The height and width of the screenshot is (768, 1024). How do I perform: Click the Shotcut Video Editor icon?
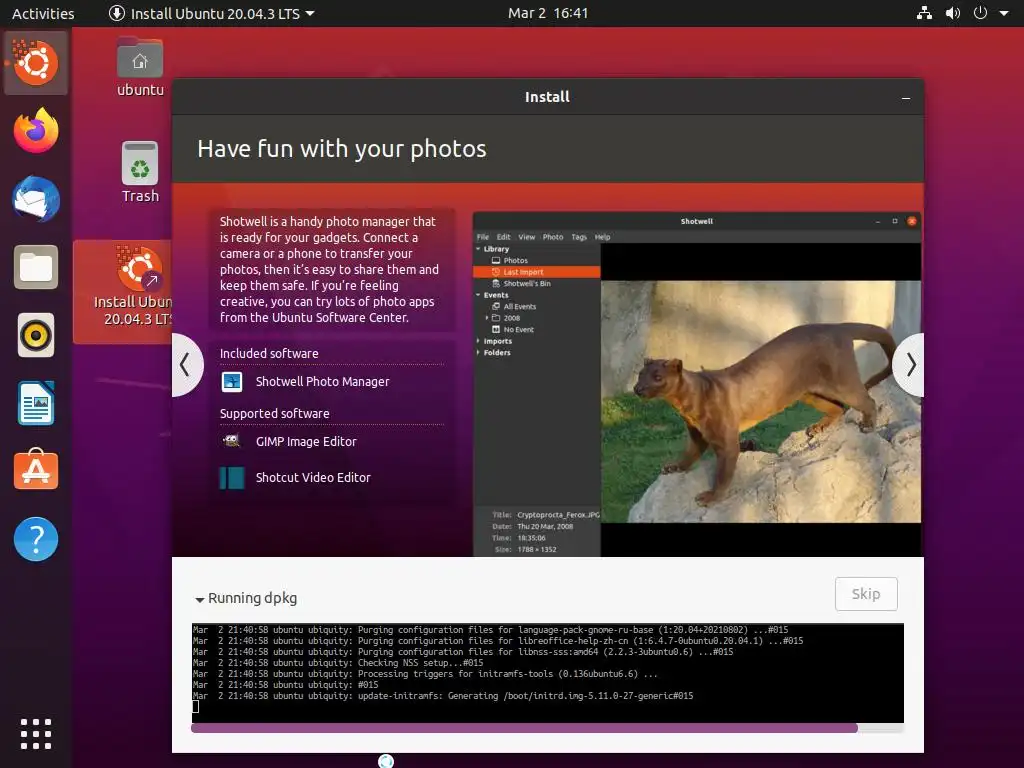(232, 477)
